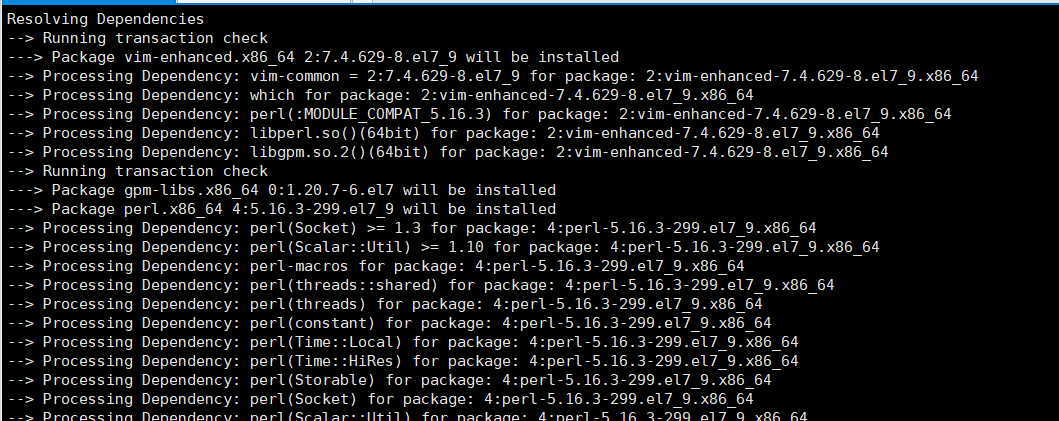1059x421 pixels.
Task: Click the 'perl(Scalar::Util) >= 1.10' line
Action: tap(443, 247)
